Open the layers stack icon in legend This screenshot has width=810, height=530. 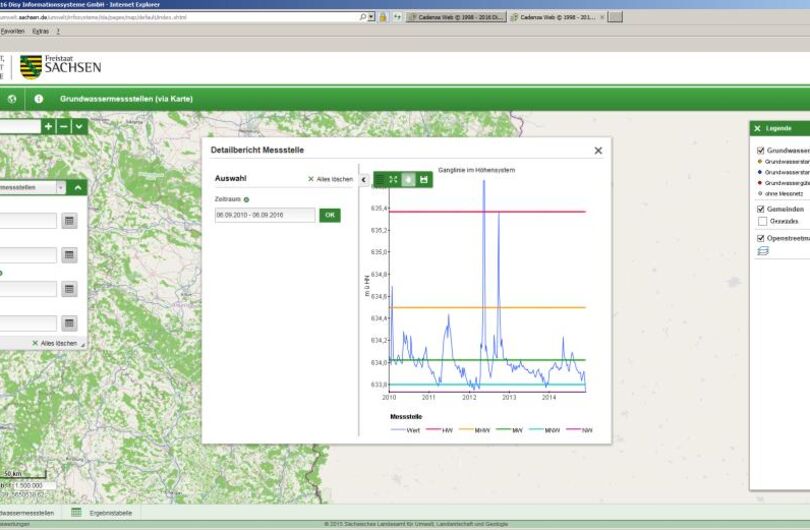[763, 251]
